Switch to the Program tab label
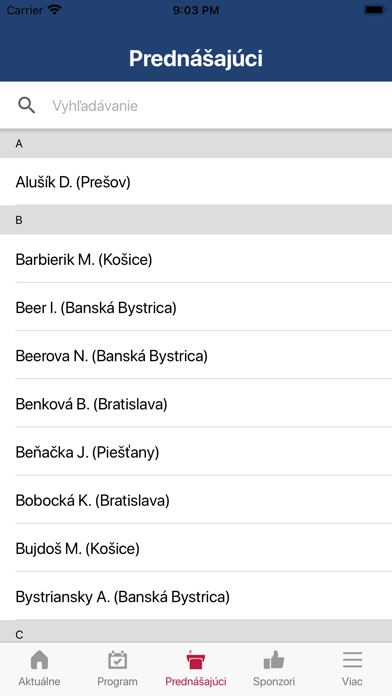392x696 pixels. [118, 681]
